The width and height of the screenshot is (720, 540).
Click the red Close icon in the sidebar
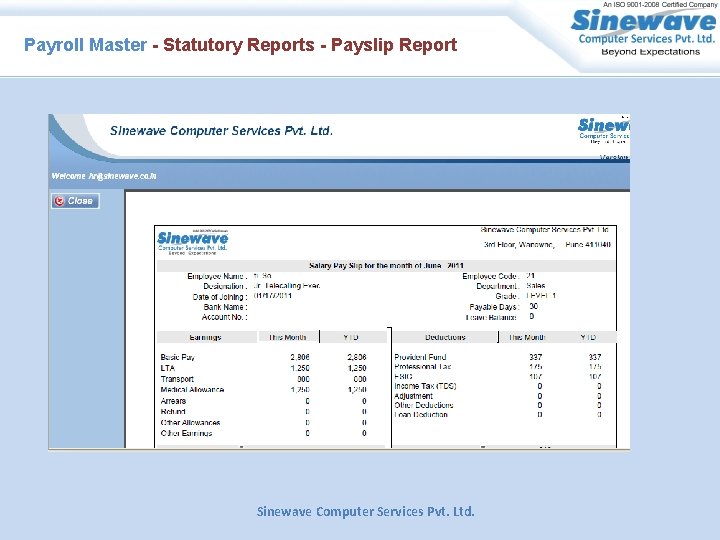point(59,201)
